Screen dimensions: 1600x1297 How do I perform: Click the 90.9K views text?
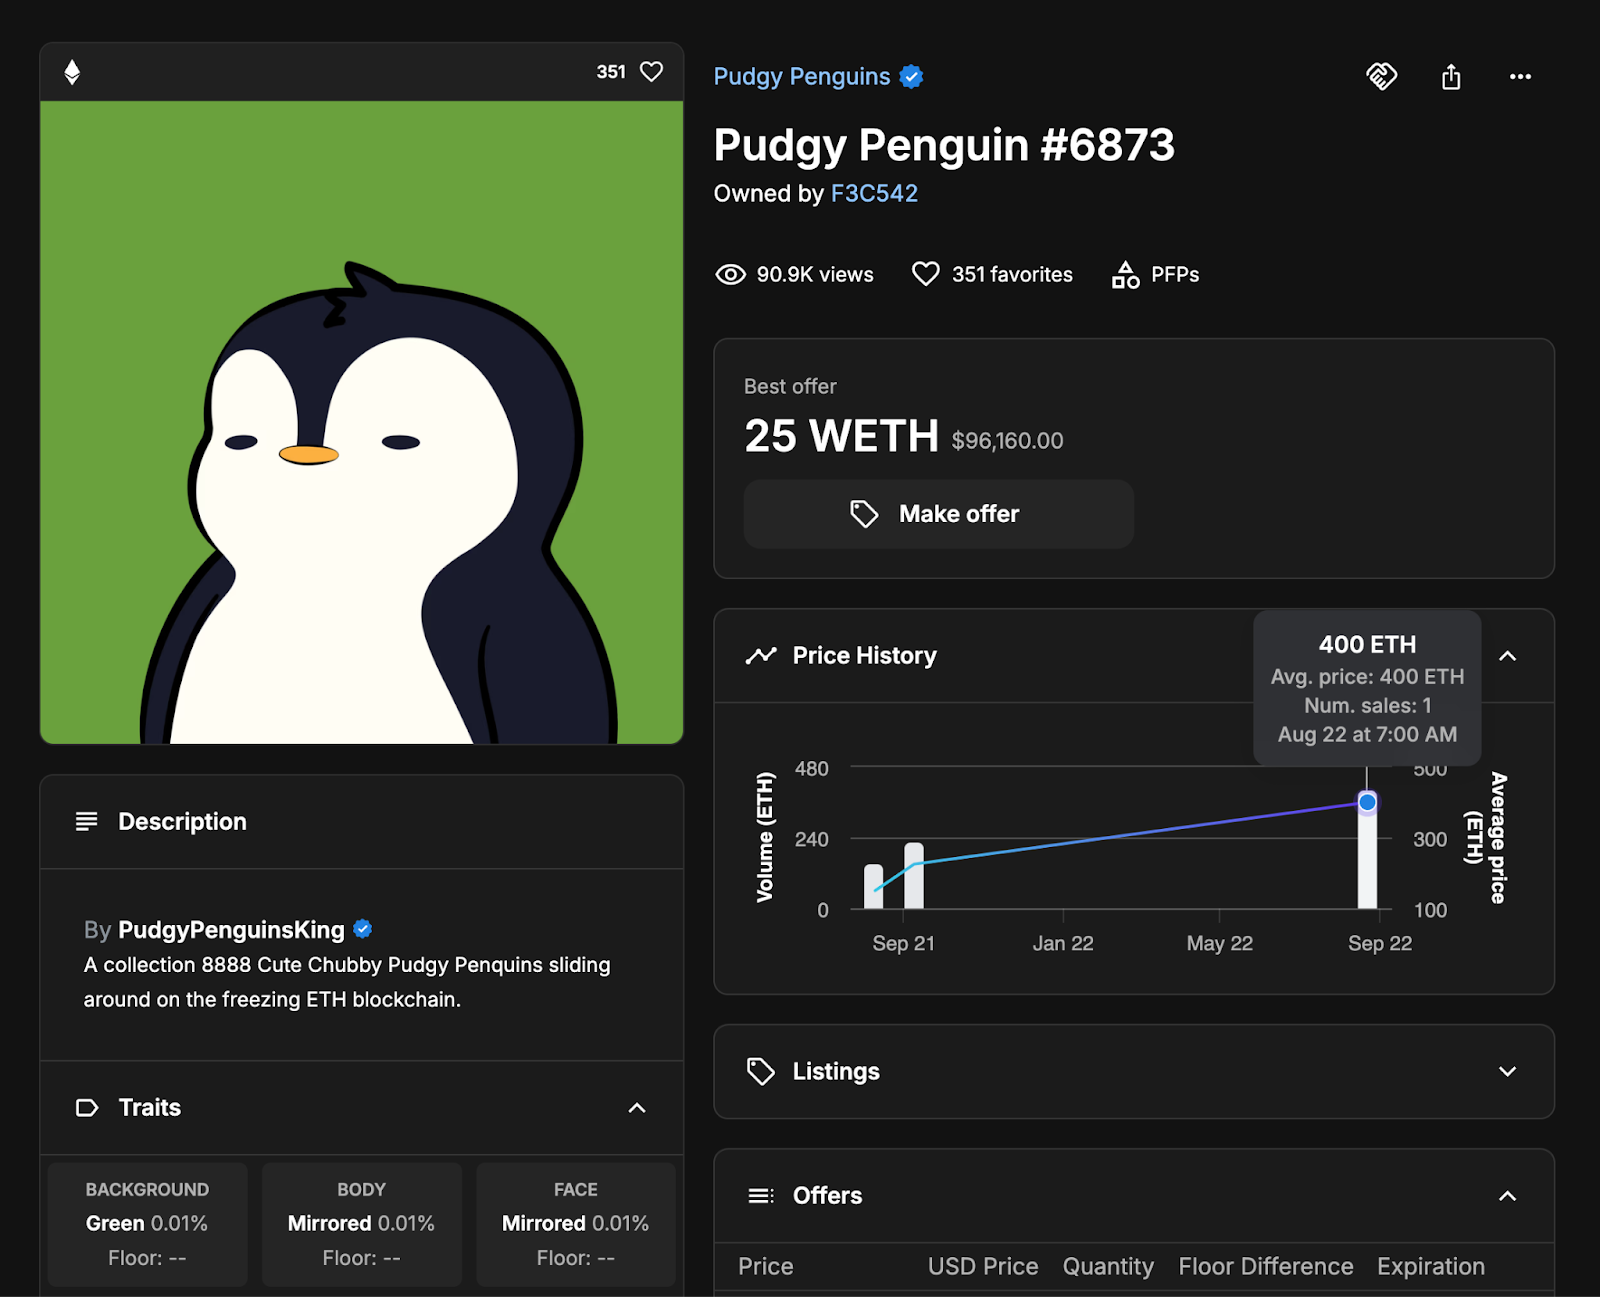pos(815,274)
